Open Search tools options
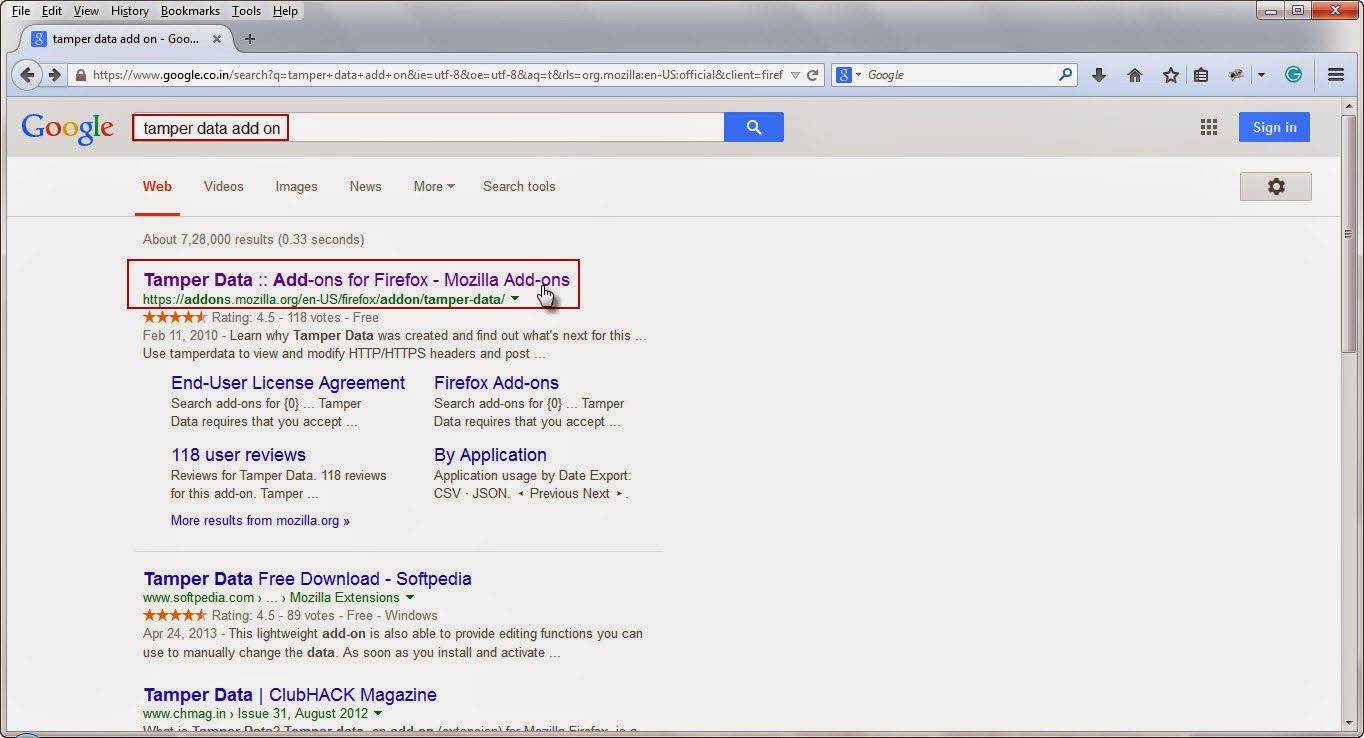Image resolution: width=1364 pixels, height=738 pixels. coord(519,186)
